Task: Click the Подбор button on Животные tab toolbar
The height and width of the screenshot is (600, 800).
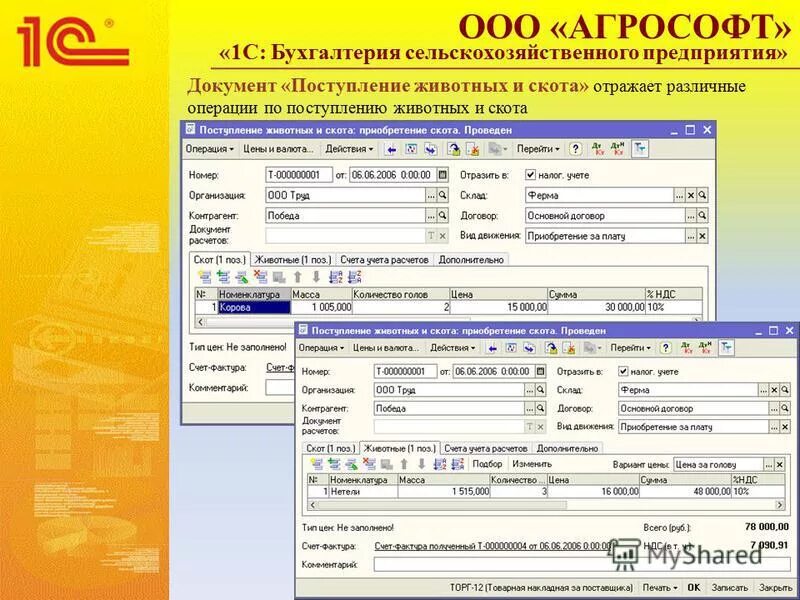Action: click(487, 464)
